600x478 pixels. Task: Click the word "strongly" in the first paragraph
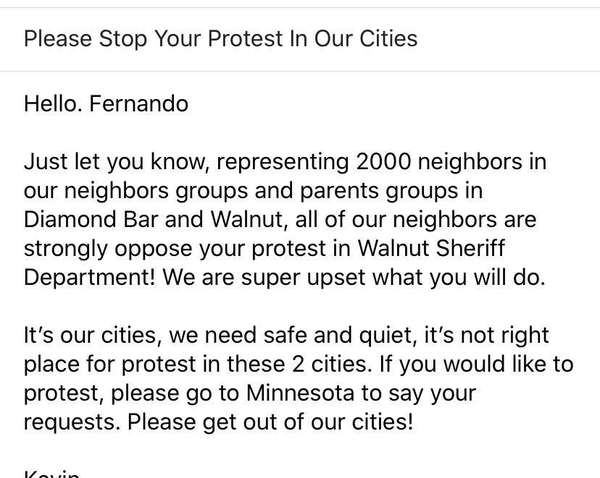coord(66,249)
